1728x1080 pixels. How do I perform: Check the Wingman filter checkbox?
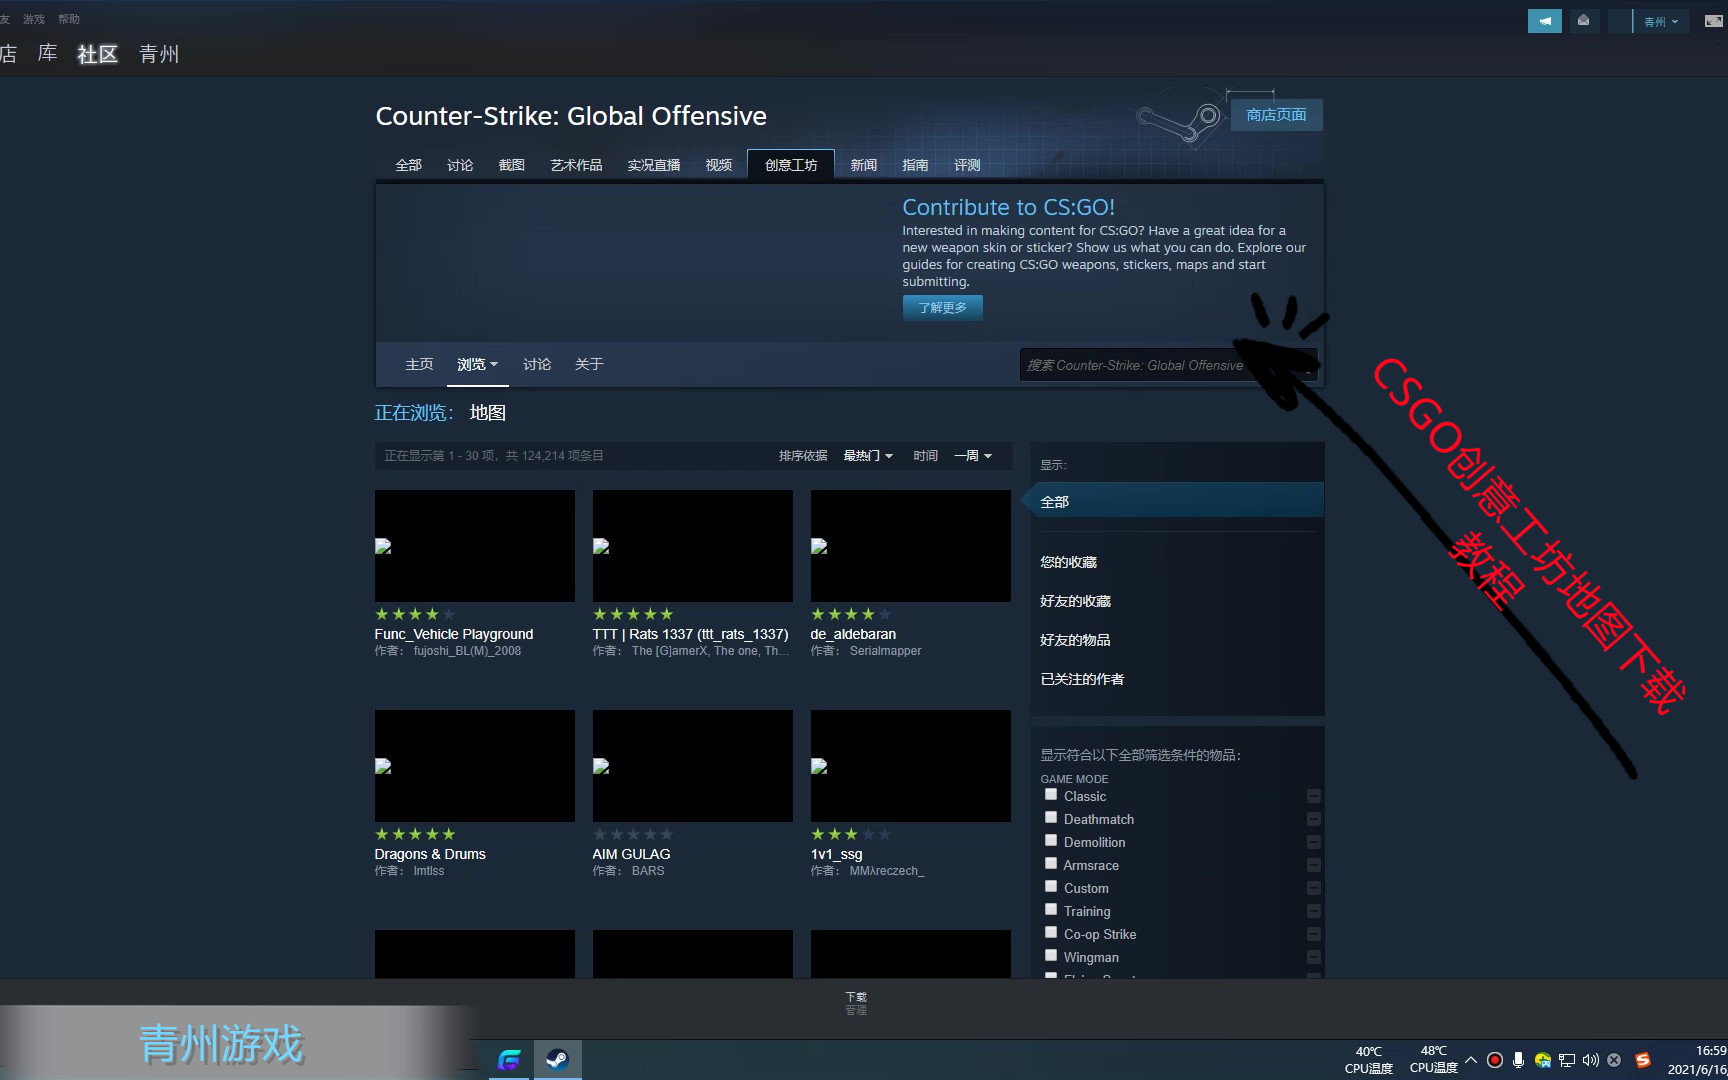coord(1051,955)
